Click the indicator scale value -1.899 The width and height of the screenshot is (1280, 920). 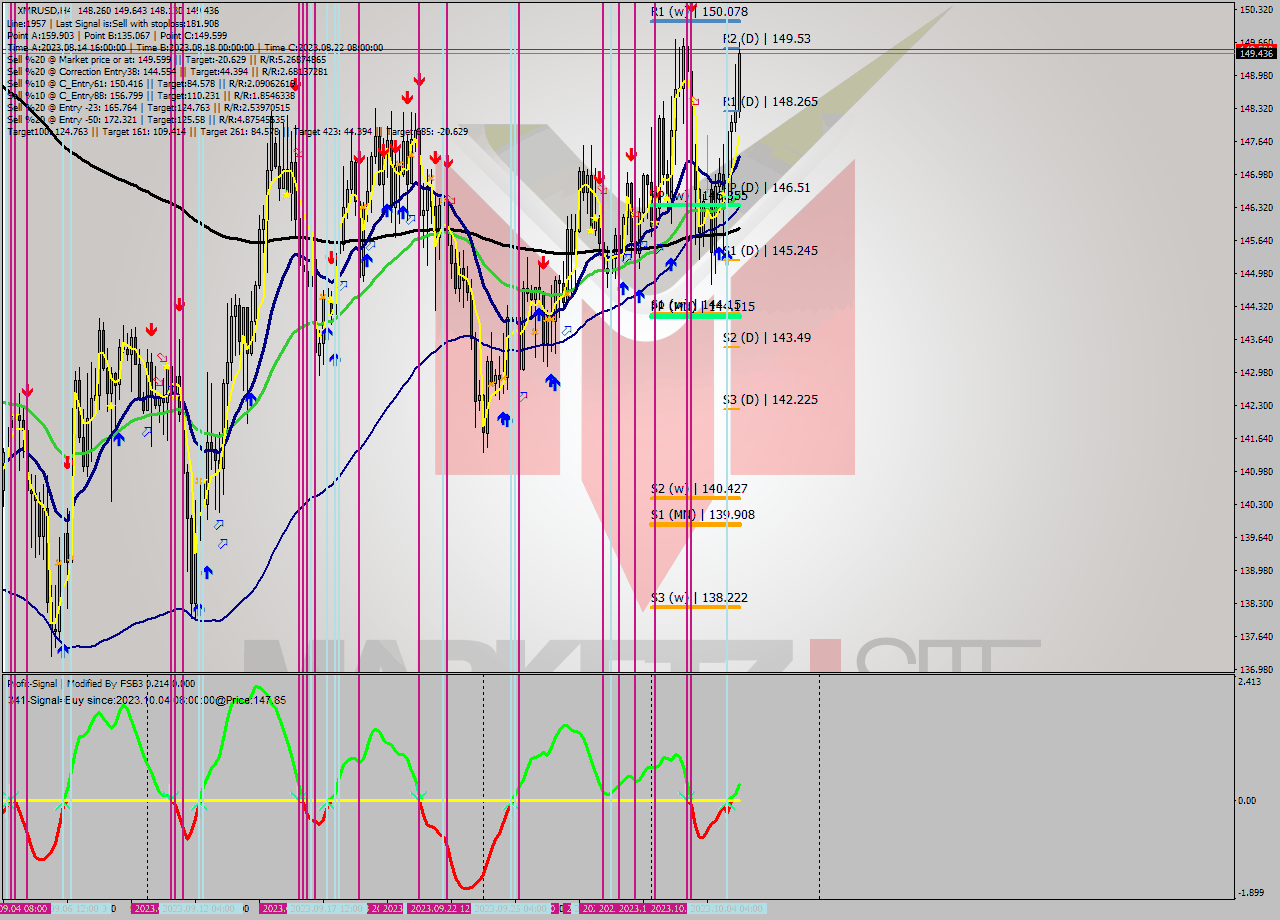(1252, 893)
